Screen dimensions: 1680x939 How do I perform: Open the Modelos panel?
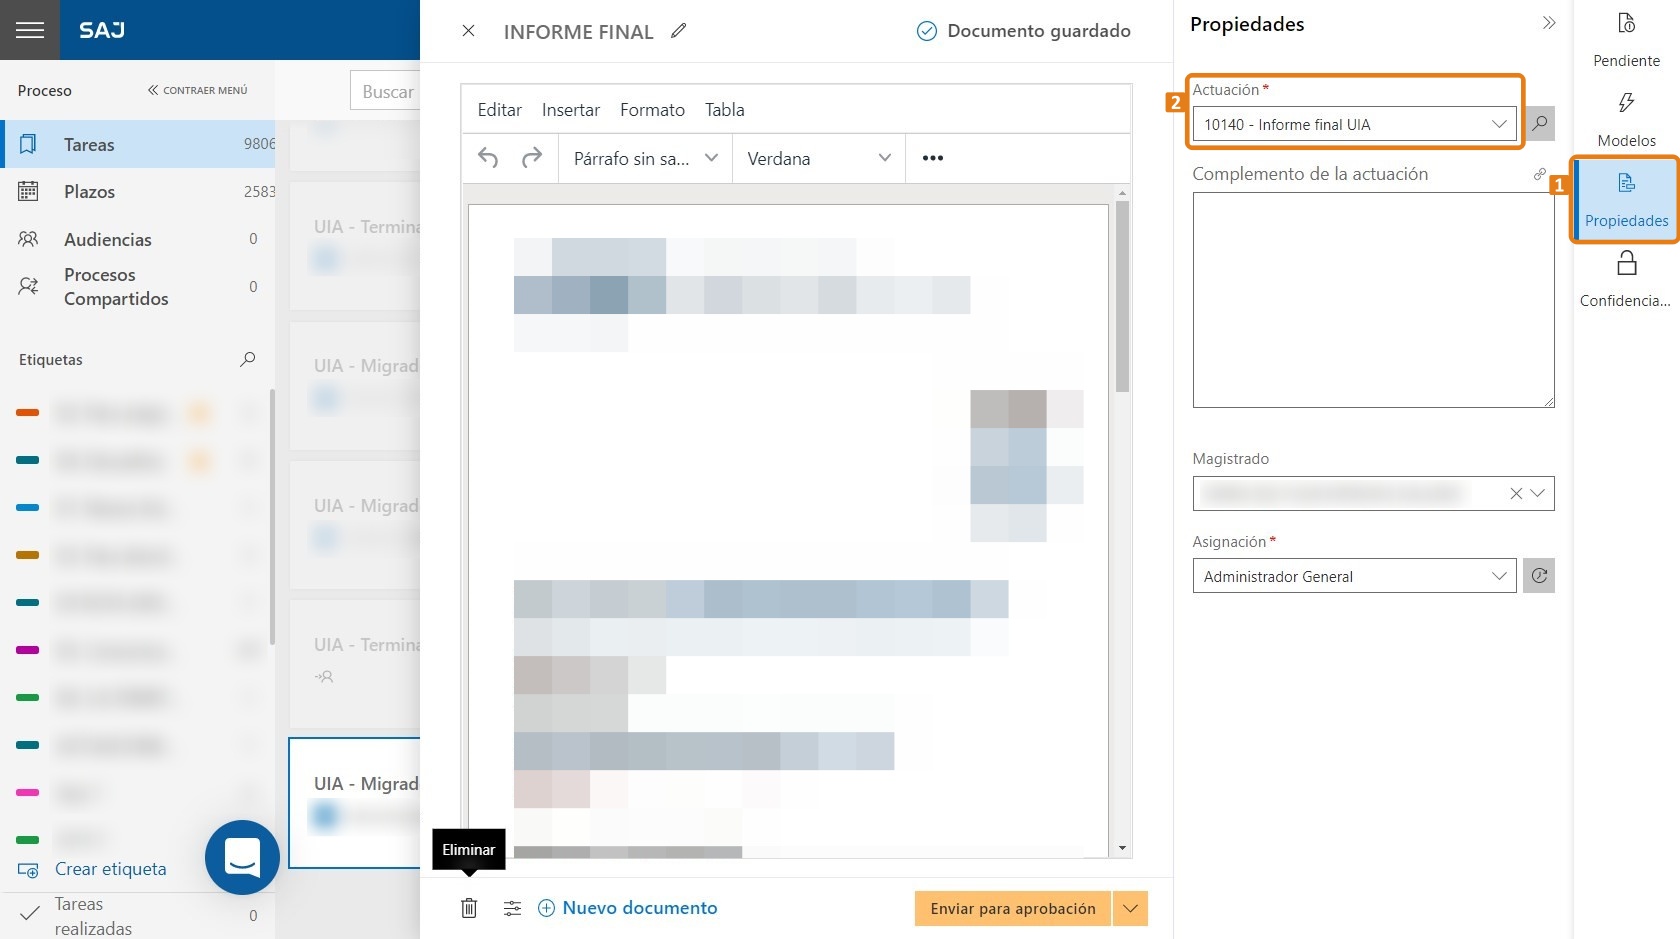coord(1627,120)
